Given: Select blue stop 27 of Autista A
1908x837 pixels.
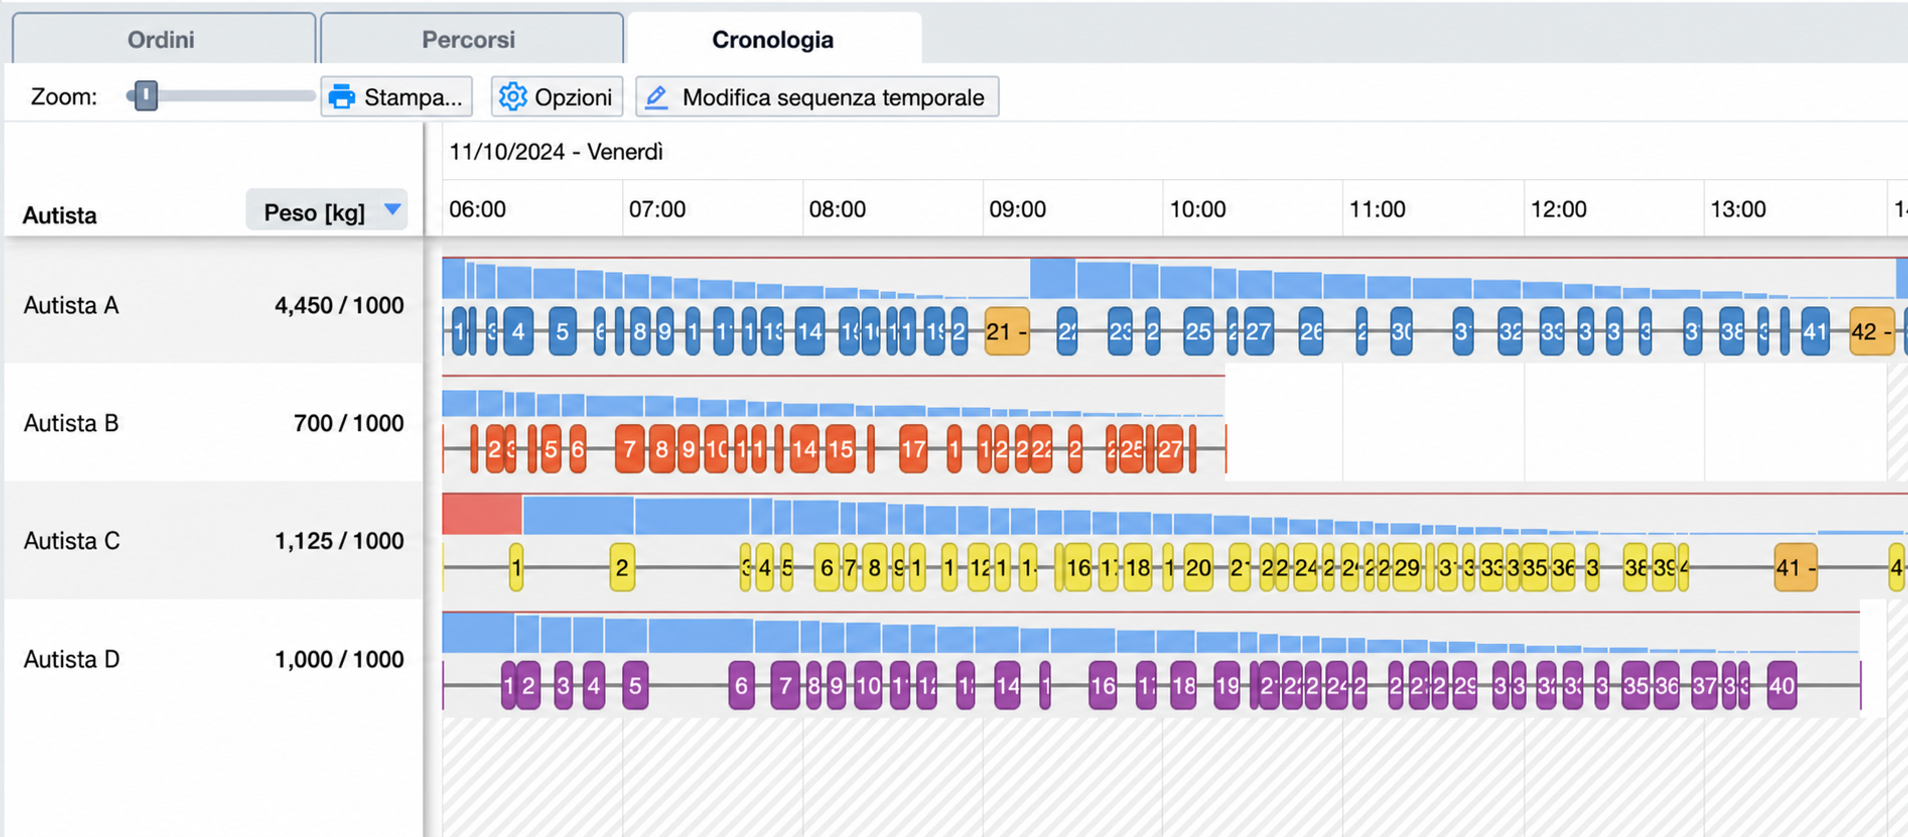Looking at the screenshot, I should pos(1258,331).
